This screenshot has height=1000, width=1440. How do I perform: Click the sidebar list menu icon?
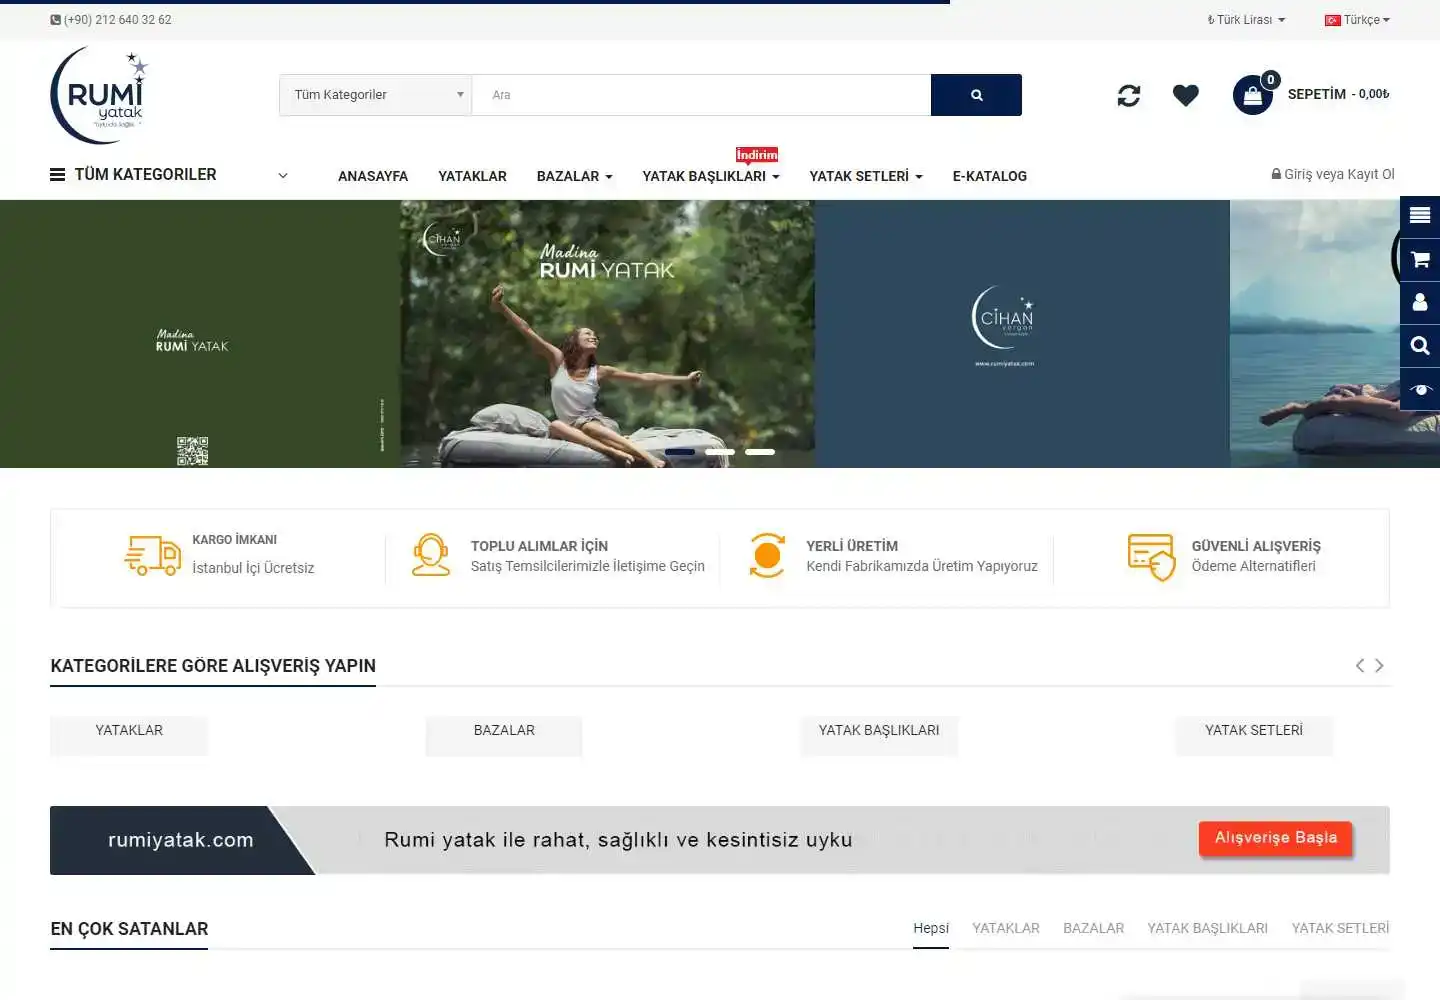(x=1420, y=216)
